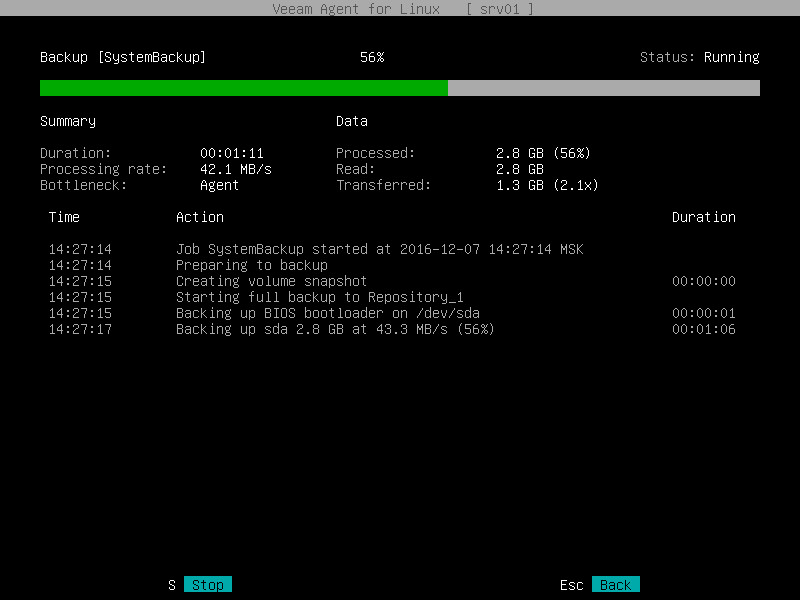Click the Back button

coord(616,584)
